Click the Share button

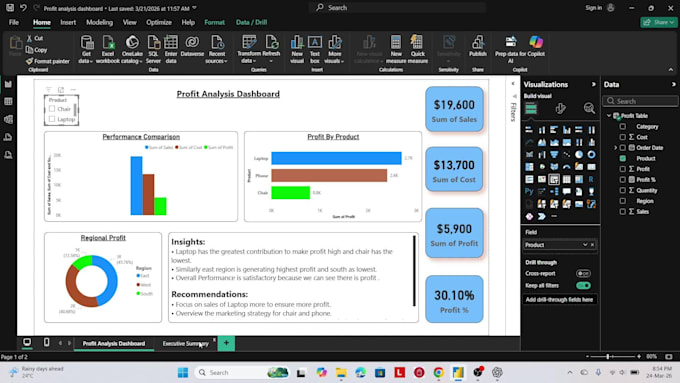pos(658,22)
